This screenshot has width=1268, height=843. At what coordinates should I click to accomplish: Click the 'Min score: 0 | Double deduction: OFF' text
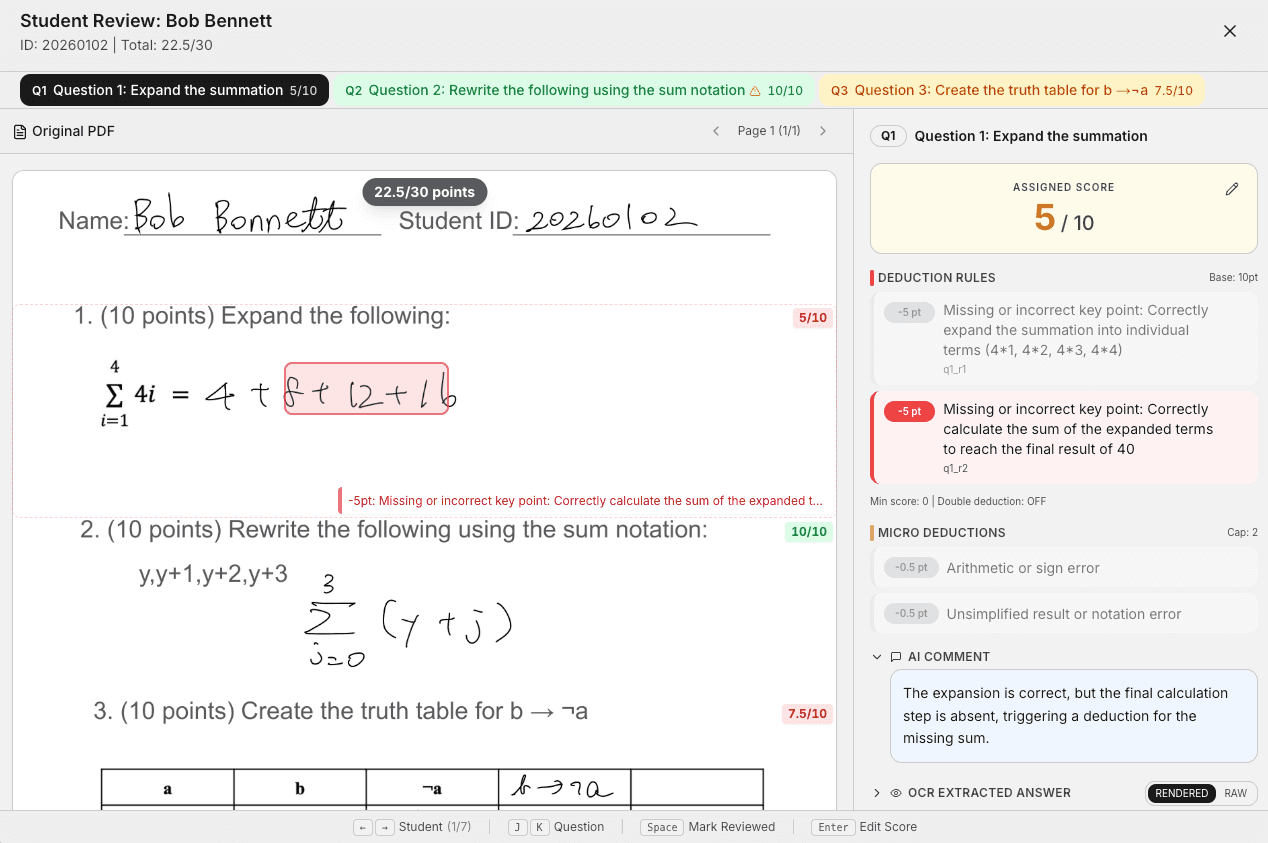click(958, 501)
